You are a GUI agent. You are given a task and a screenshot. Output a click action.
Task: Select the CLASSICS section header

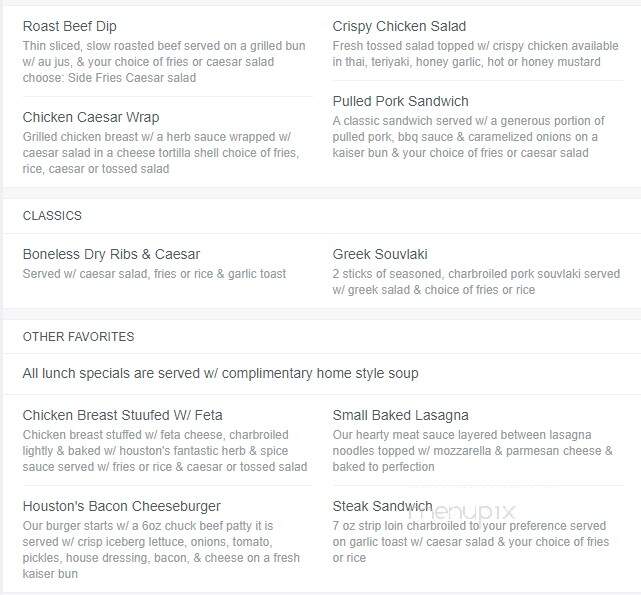[52, 216]
